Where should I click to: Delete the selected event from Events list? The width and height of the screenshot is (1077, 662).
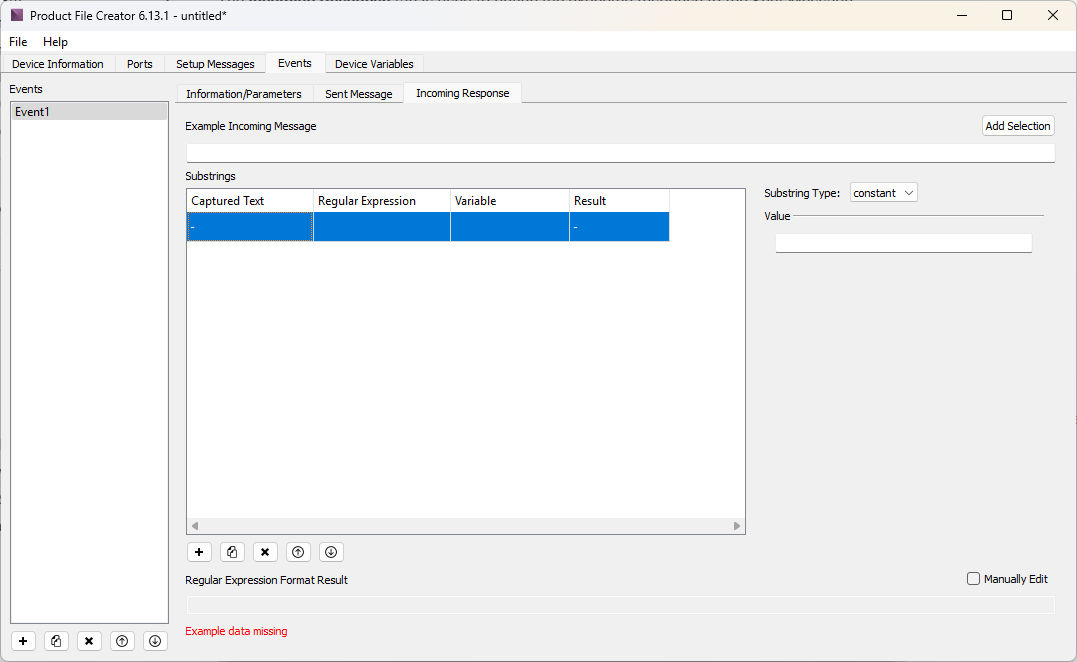(x=89, y=641)
